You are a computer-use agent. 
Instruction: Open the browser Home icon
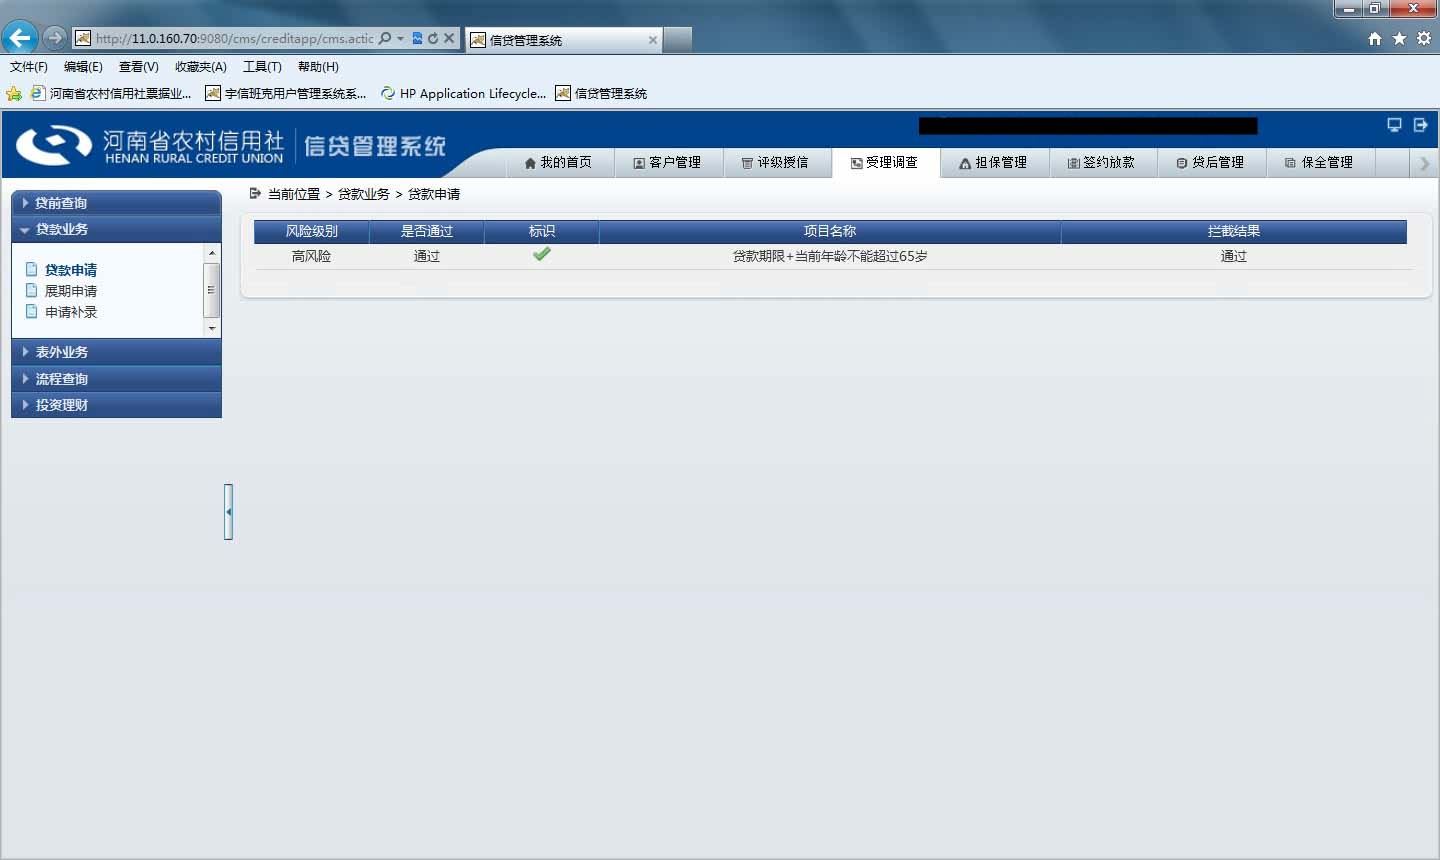click(1375, 38)
